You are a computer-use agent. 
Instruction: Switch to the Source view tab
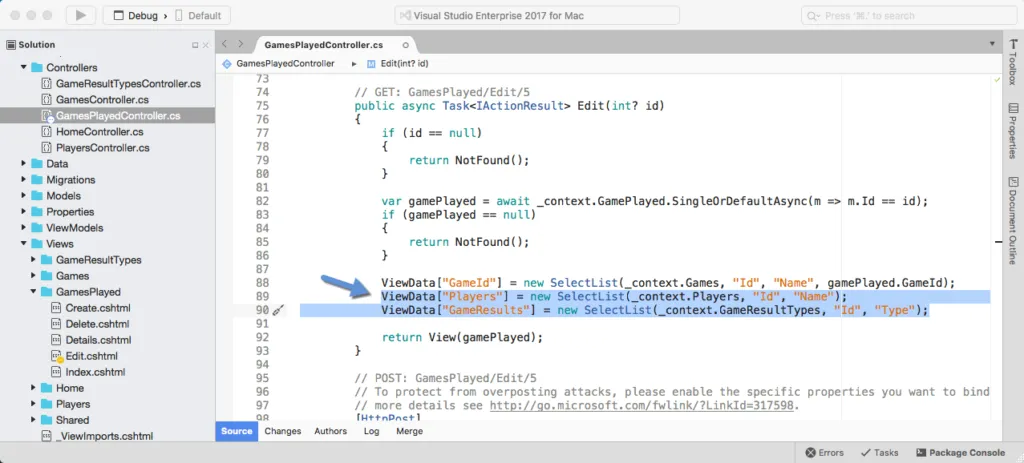pos(236,431)
